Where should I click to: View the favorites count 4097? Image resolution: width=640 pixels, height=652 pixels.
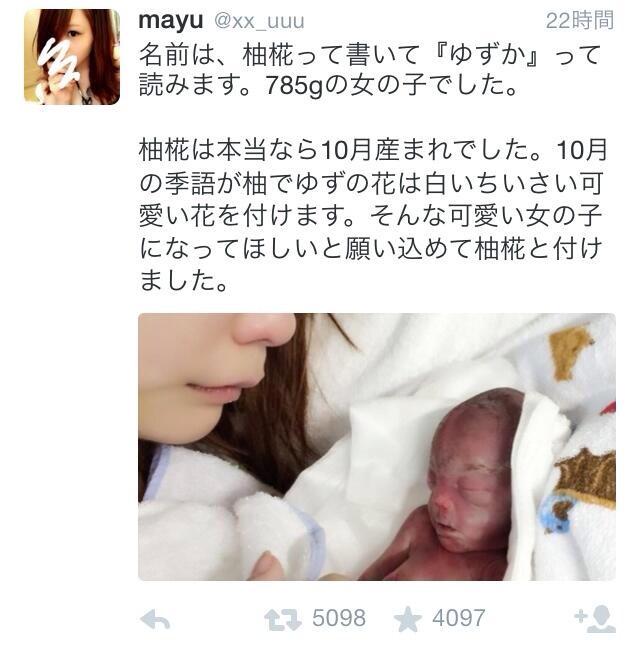pos(459,618)
